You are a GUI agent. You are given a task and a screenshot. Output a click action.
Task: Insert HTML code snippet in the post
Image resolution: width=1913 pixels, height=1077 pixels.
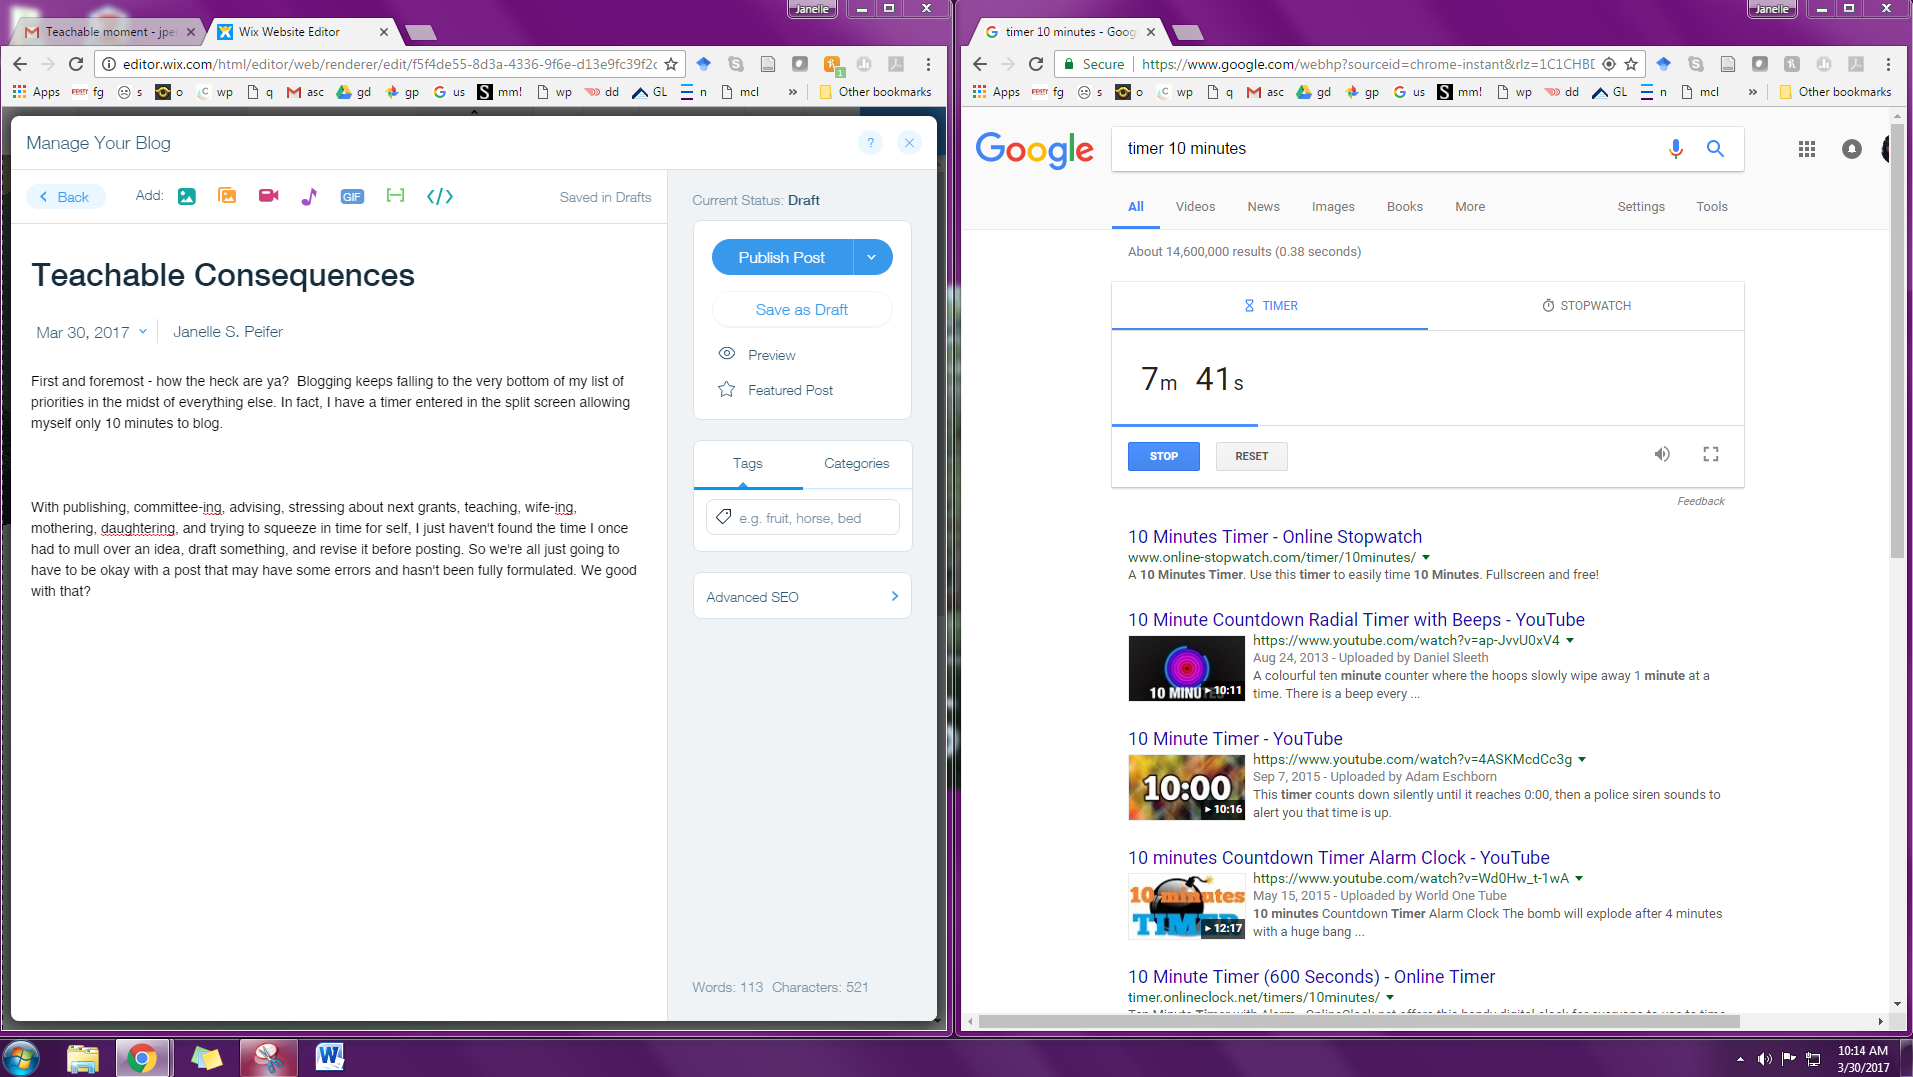[440, 196]
